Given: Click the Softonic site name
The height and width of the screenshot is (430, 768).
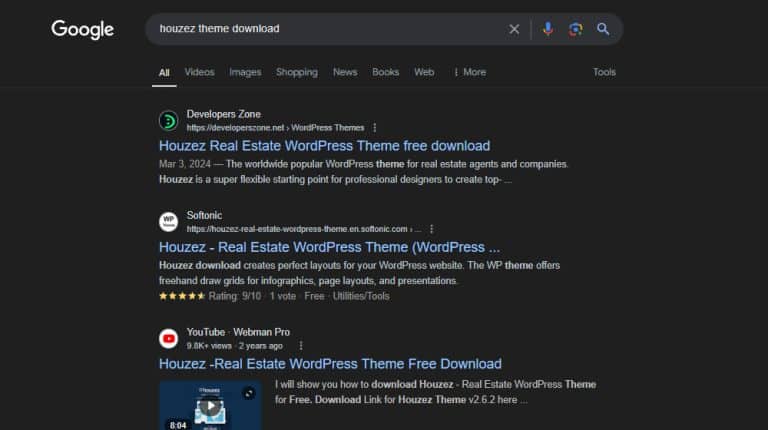Looking at the screenshot, I should click(x=204, y=215).
